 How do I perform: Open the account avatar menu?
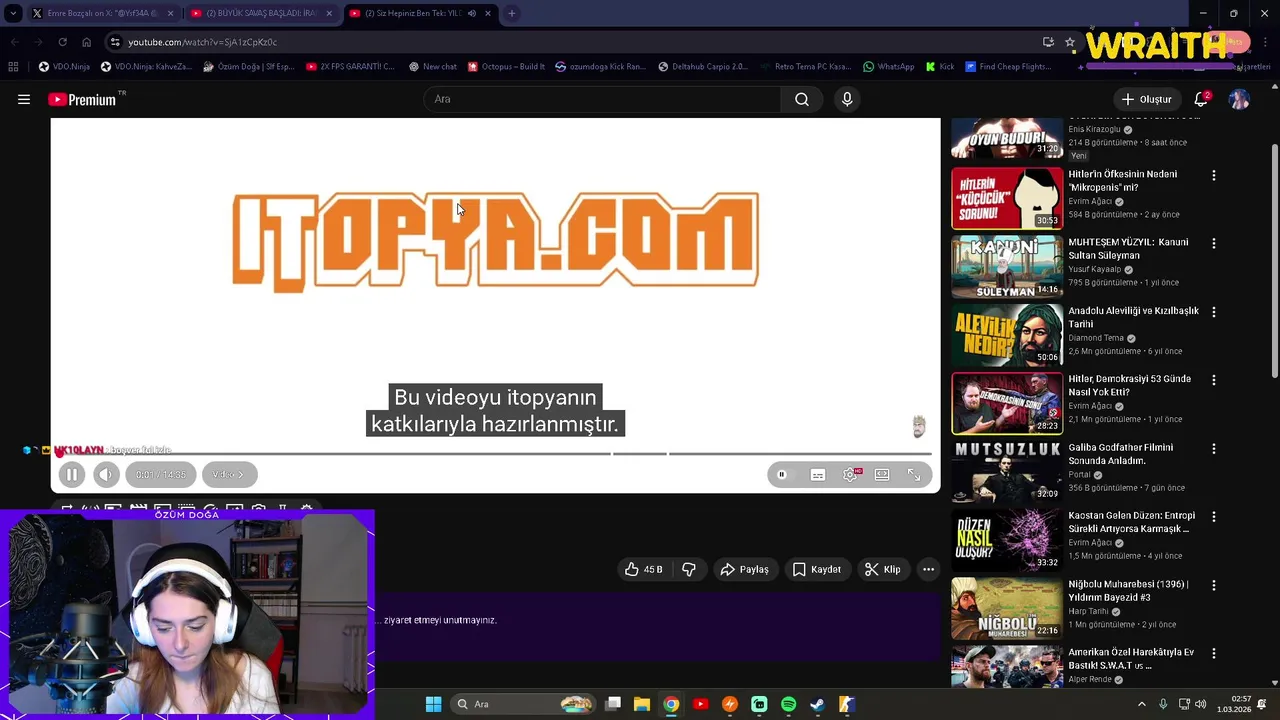1239,99
